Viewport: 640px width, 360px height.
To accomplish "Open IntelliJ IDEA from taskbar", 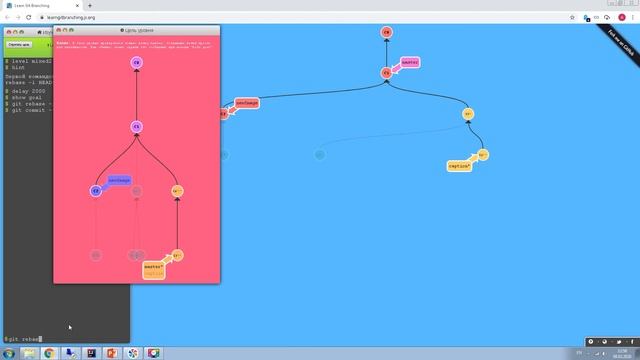I will tap(91, 353).
